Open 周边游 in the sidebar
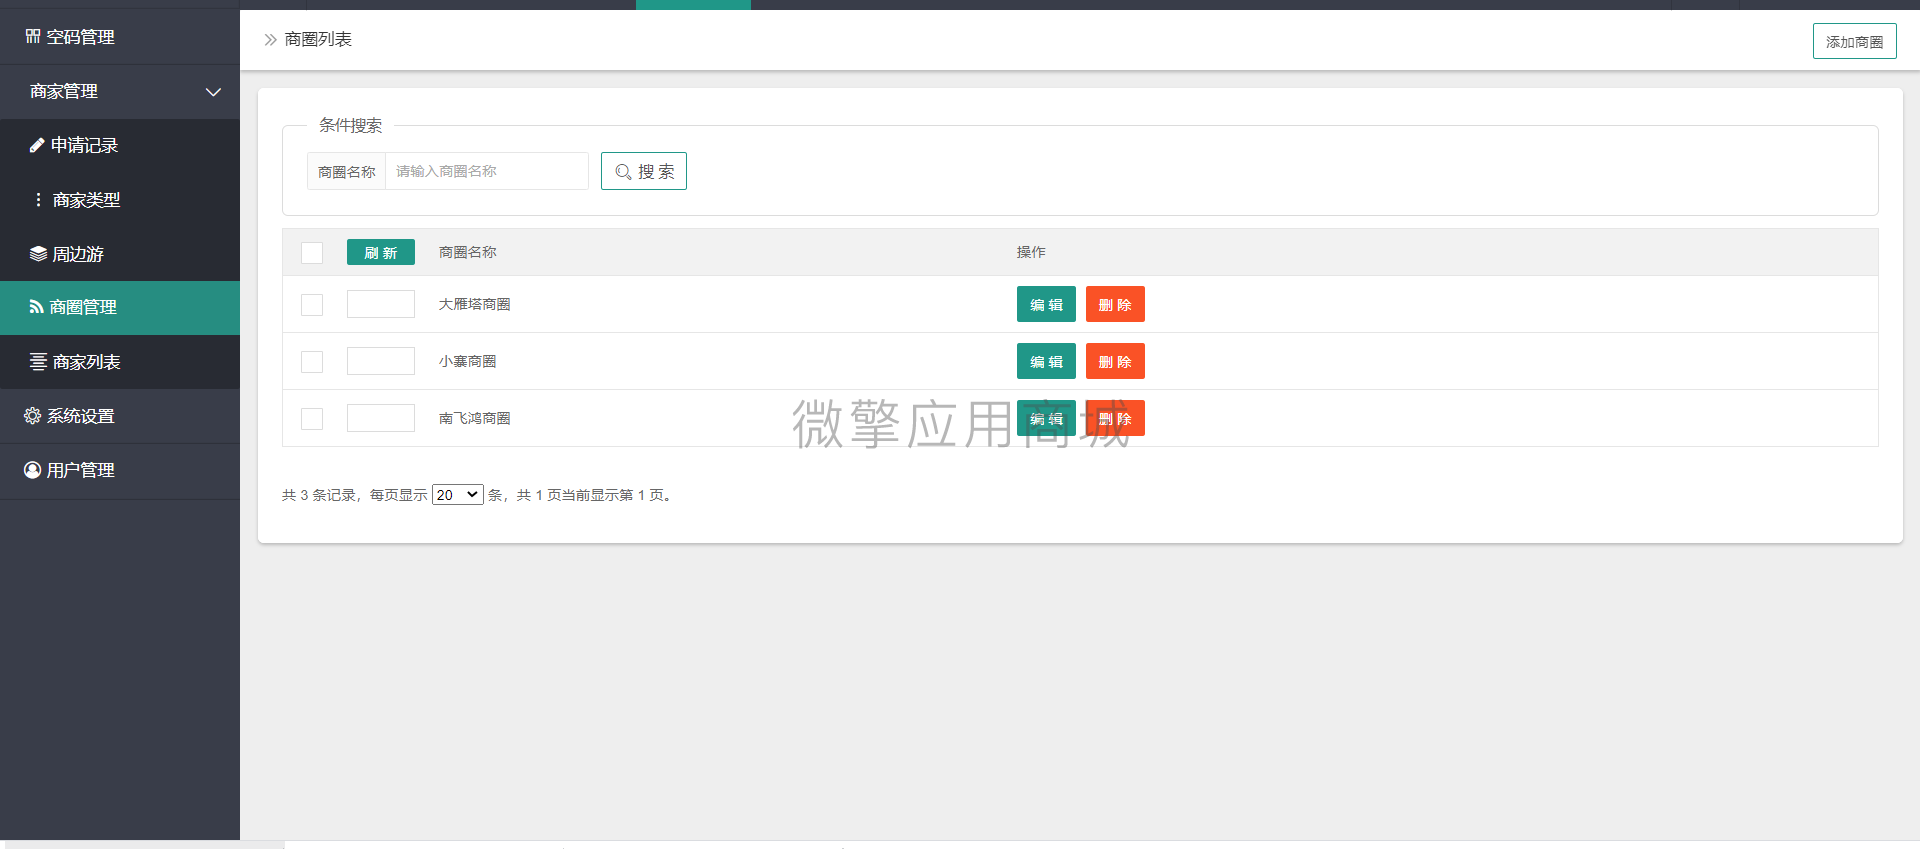The image size is (1920, 849). [x=120, y=254]
